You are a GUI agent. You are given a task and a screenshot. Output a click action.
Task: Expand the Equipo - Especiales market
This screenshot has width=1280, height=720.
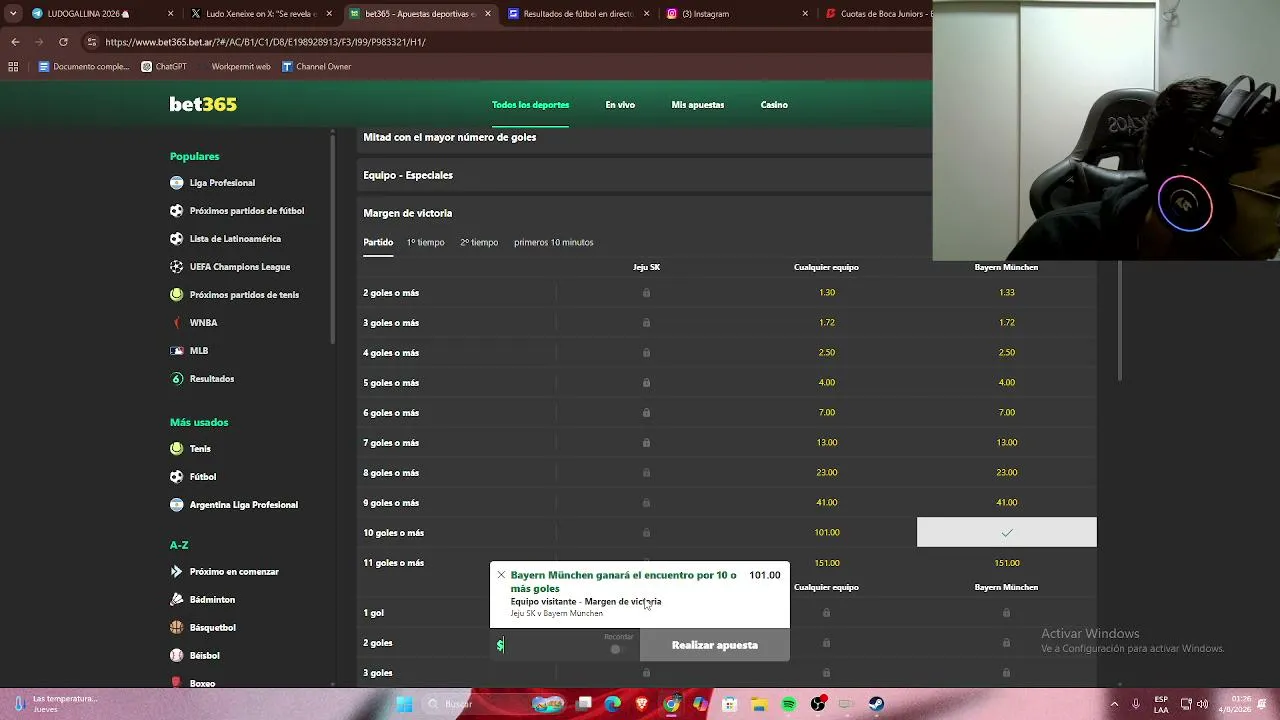click(x=644, y=175)
